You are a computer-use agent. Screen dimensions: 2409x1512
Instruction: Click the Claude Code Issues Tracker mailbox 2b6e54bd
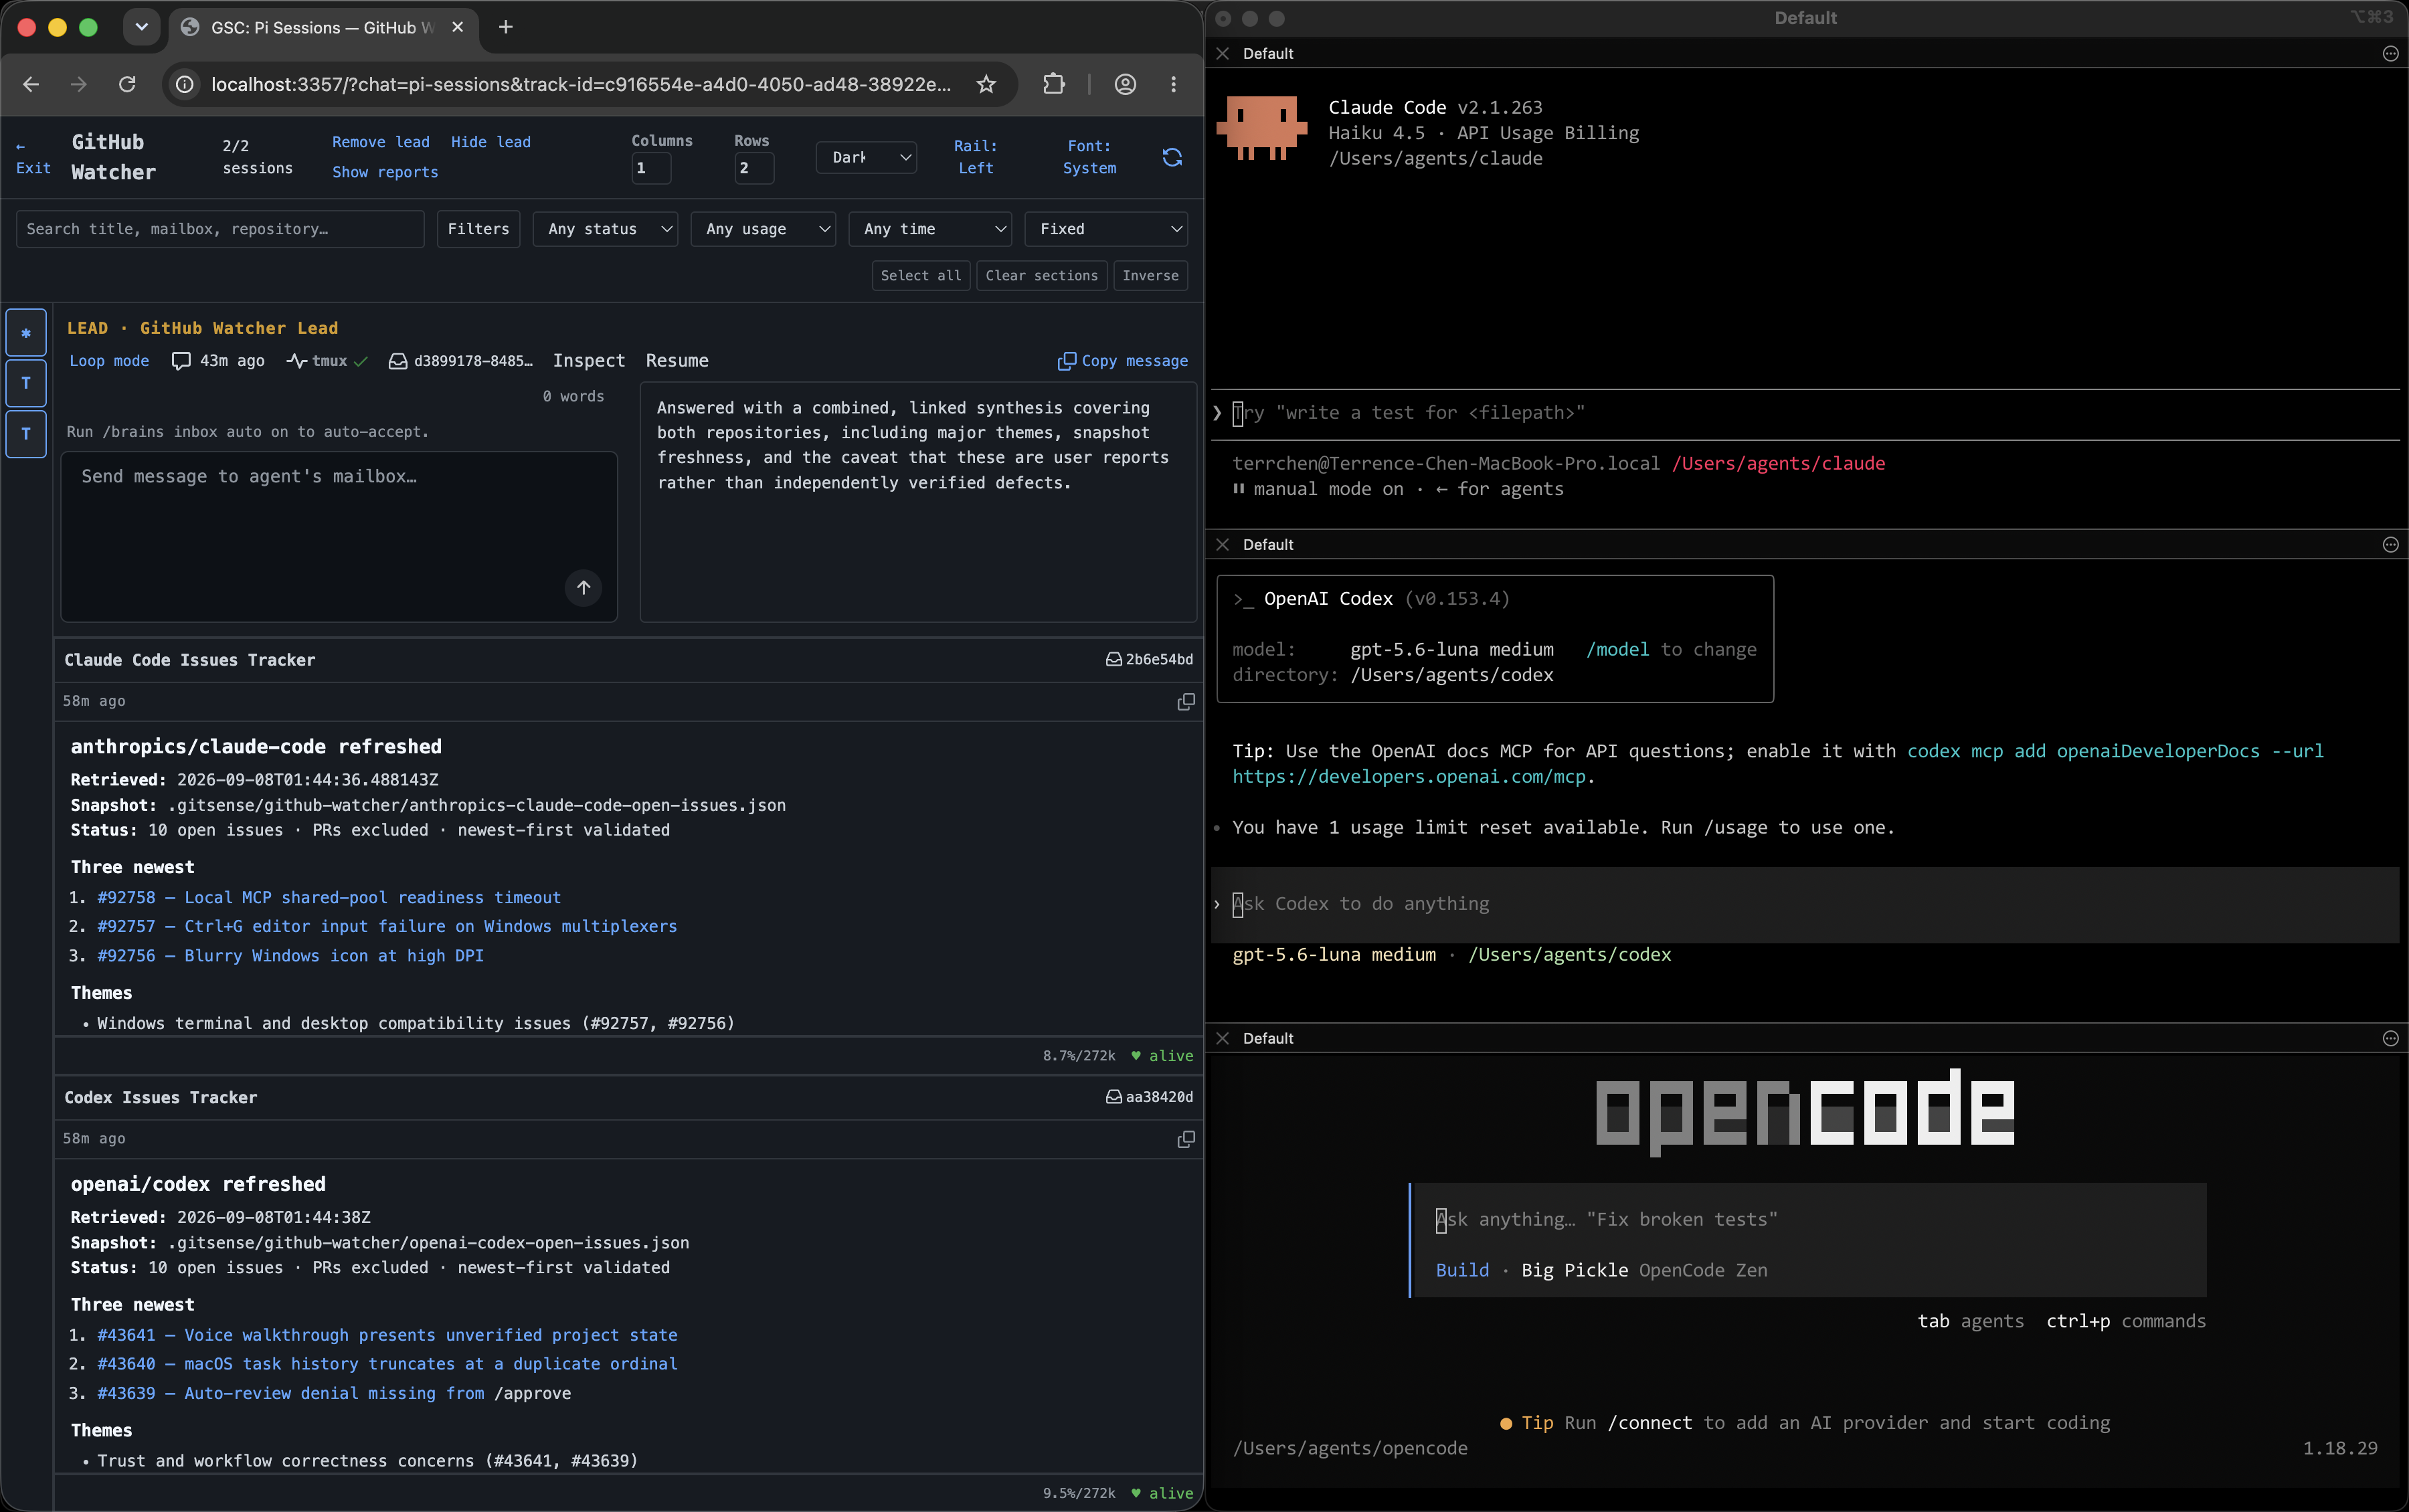(x=1149, y=660)
